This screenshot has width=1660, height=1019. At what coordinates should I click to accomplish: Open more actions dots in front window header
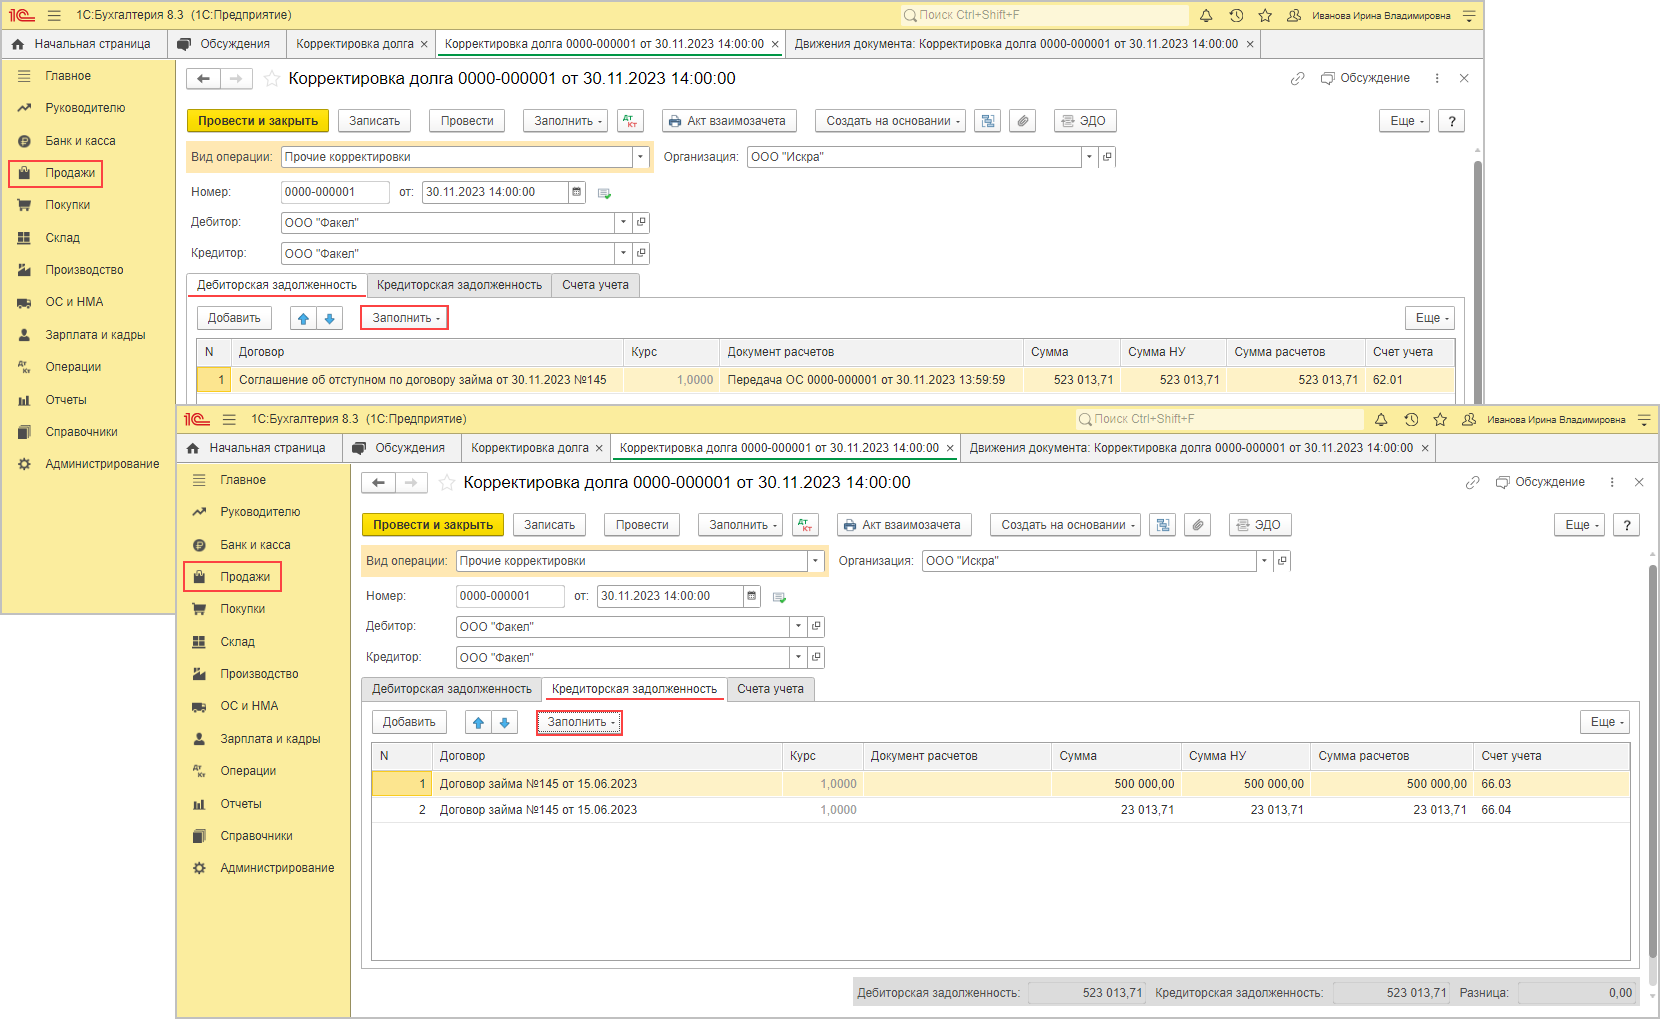point(1612,483)
